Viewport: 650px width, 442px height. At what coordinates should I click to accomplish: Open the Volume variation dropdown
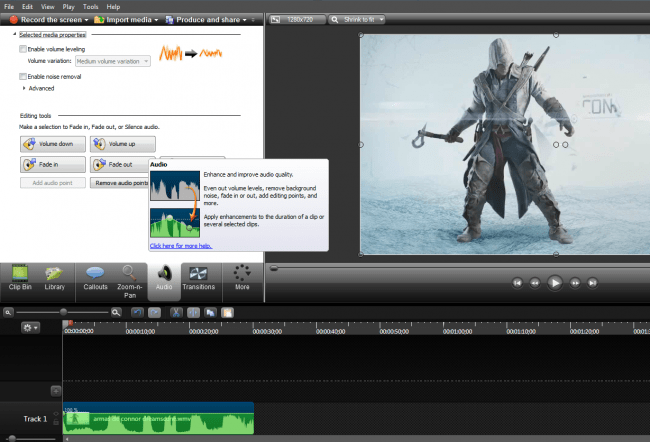(113, 61)
